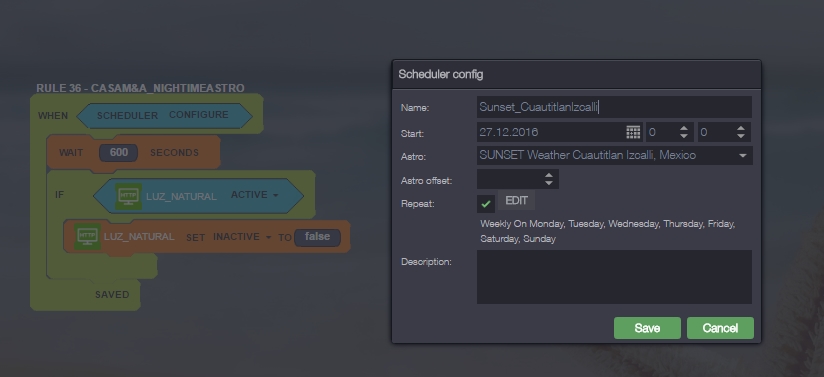The height and width of the screenshot is (377, 824).
Task: Toggle the Repeat checkbox
Action: 486,203
